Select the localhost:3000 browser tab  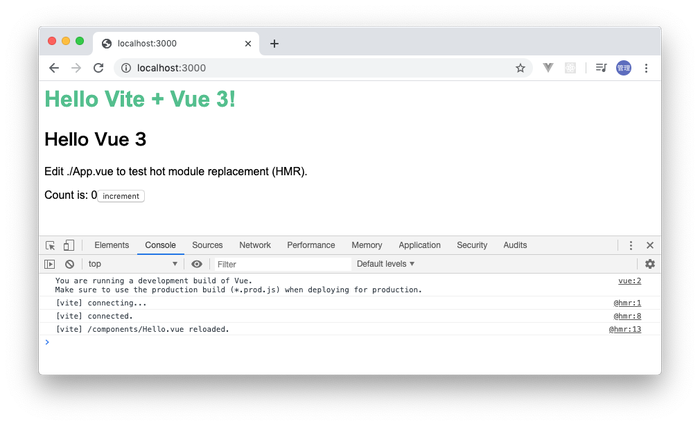pyautogui.click(x=176, y=43)
